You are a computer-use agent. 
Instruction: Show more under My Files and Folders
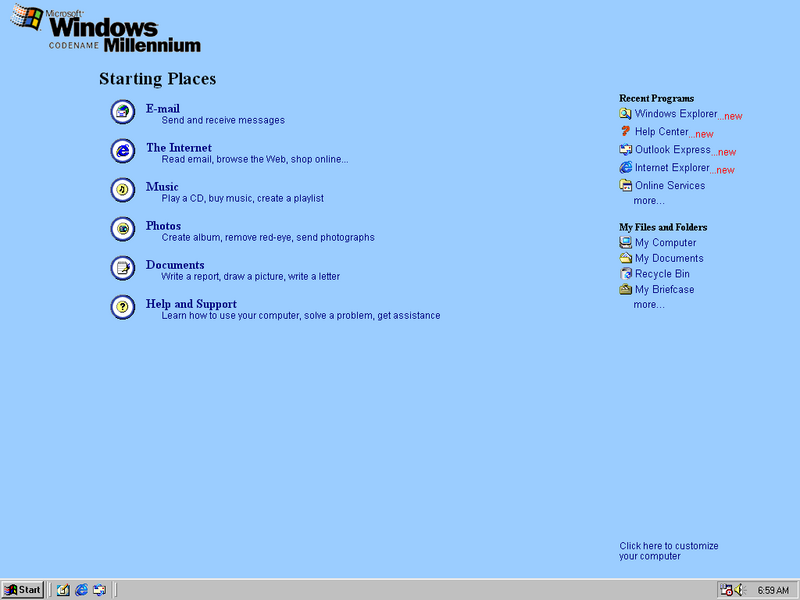(x=649, y=305)
